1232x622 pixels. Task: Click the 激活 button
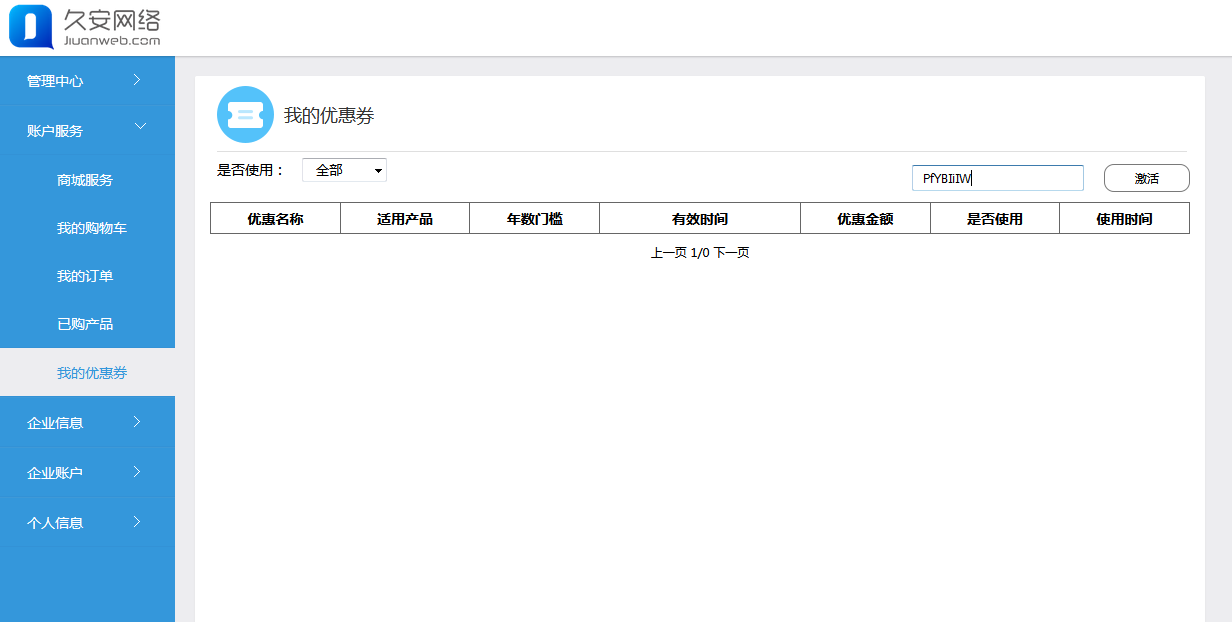(1146, 177)
